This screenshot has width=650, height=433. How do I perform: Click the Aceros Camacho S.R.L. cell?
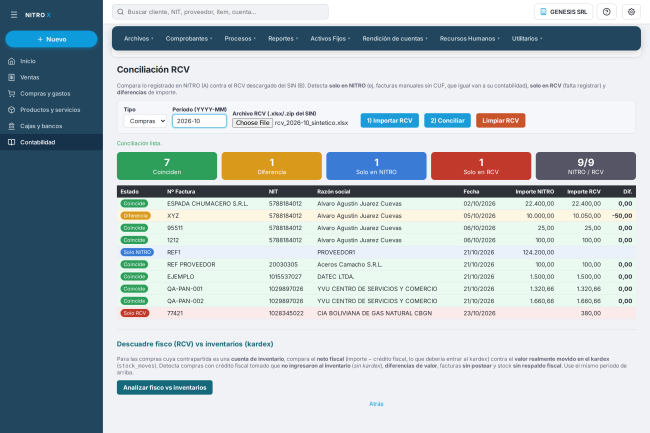pos(349,264)
